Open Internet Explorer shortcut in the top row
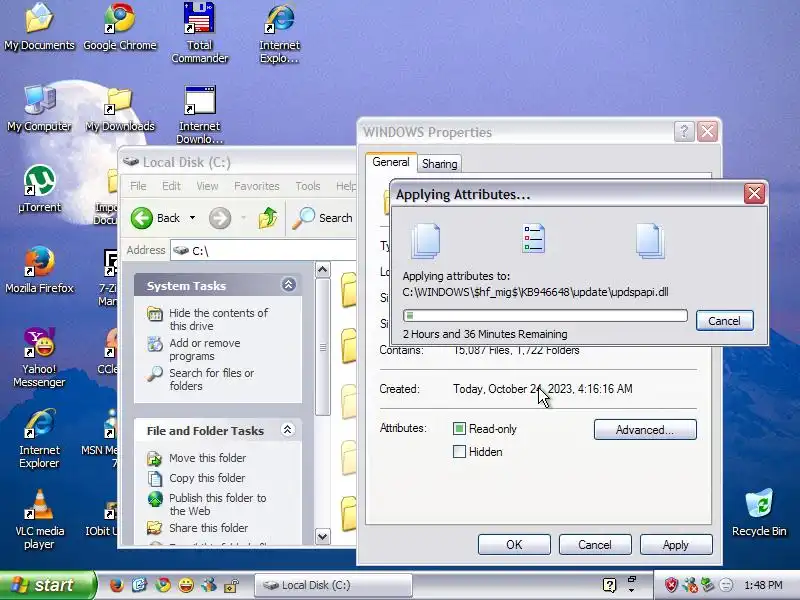Viewport: 800px width, 600px height. coord(280,33)
